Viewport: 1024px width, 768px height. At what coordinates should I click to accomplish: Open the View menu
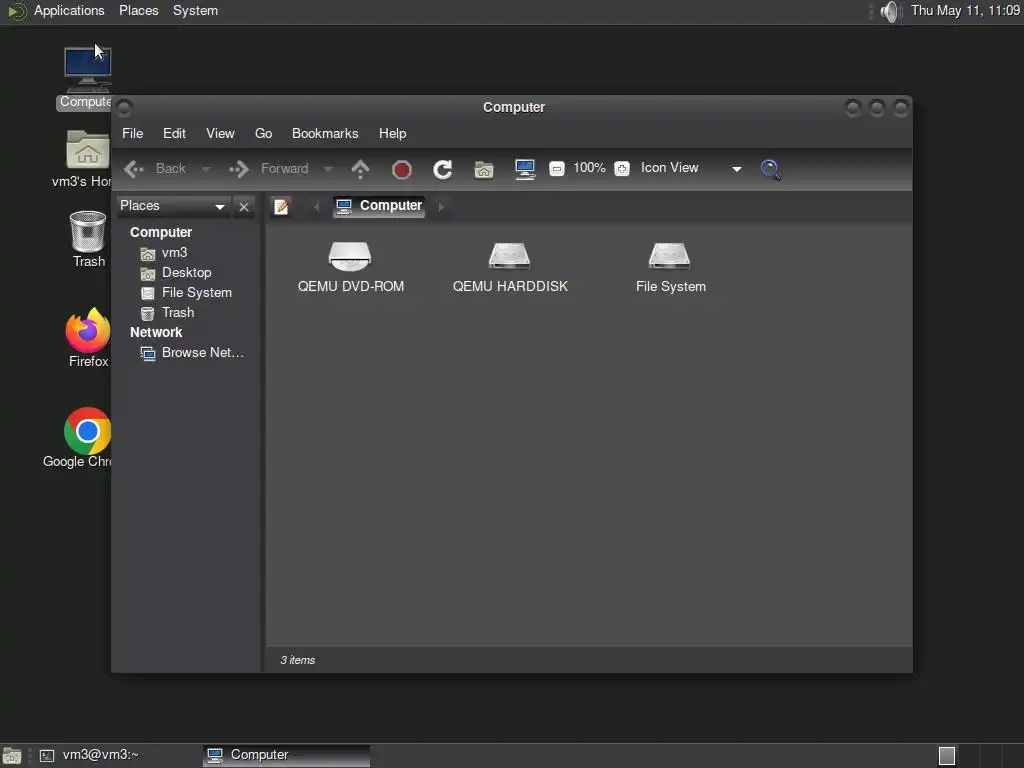coord(220,133)
